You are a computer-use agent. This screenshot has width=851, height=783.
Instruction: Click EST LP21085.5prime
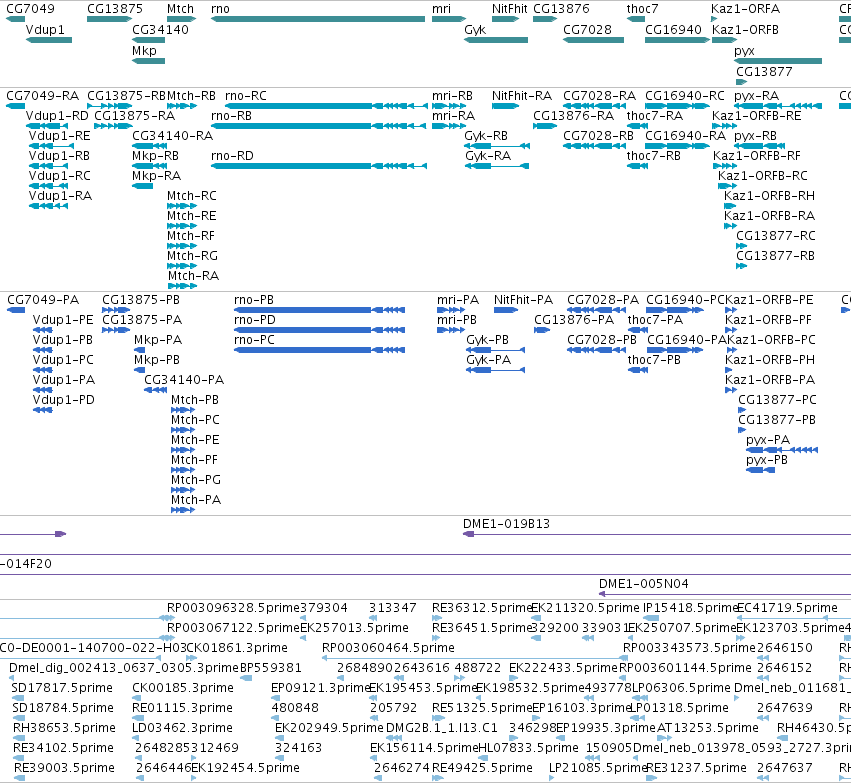(x=596, y=767)
